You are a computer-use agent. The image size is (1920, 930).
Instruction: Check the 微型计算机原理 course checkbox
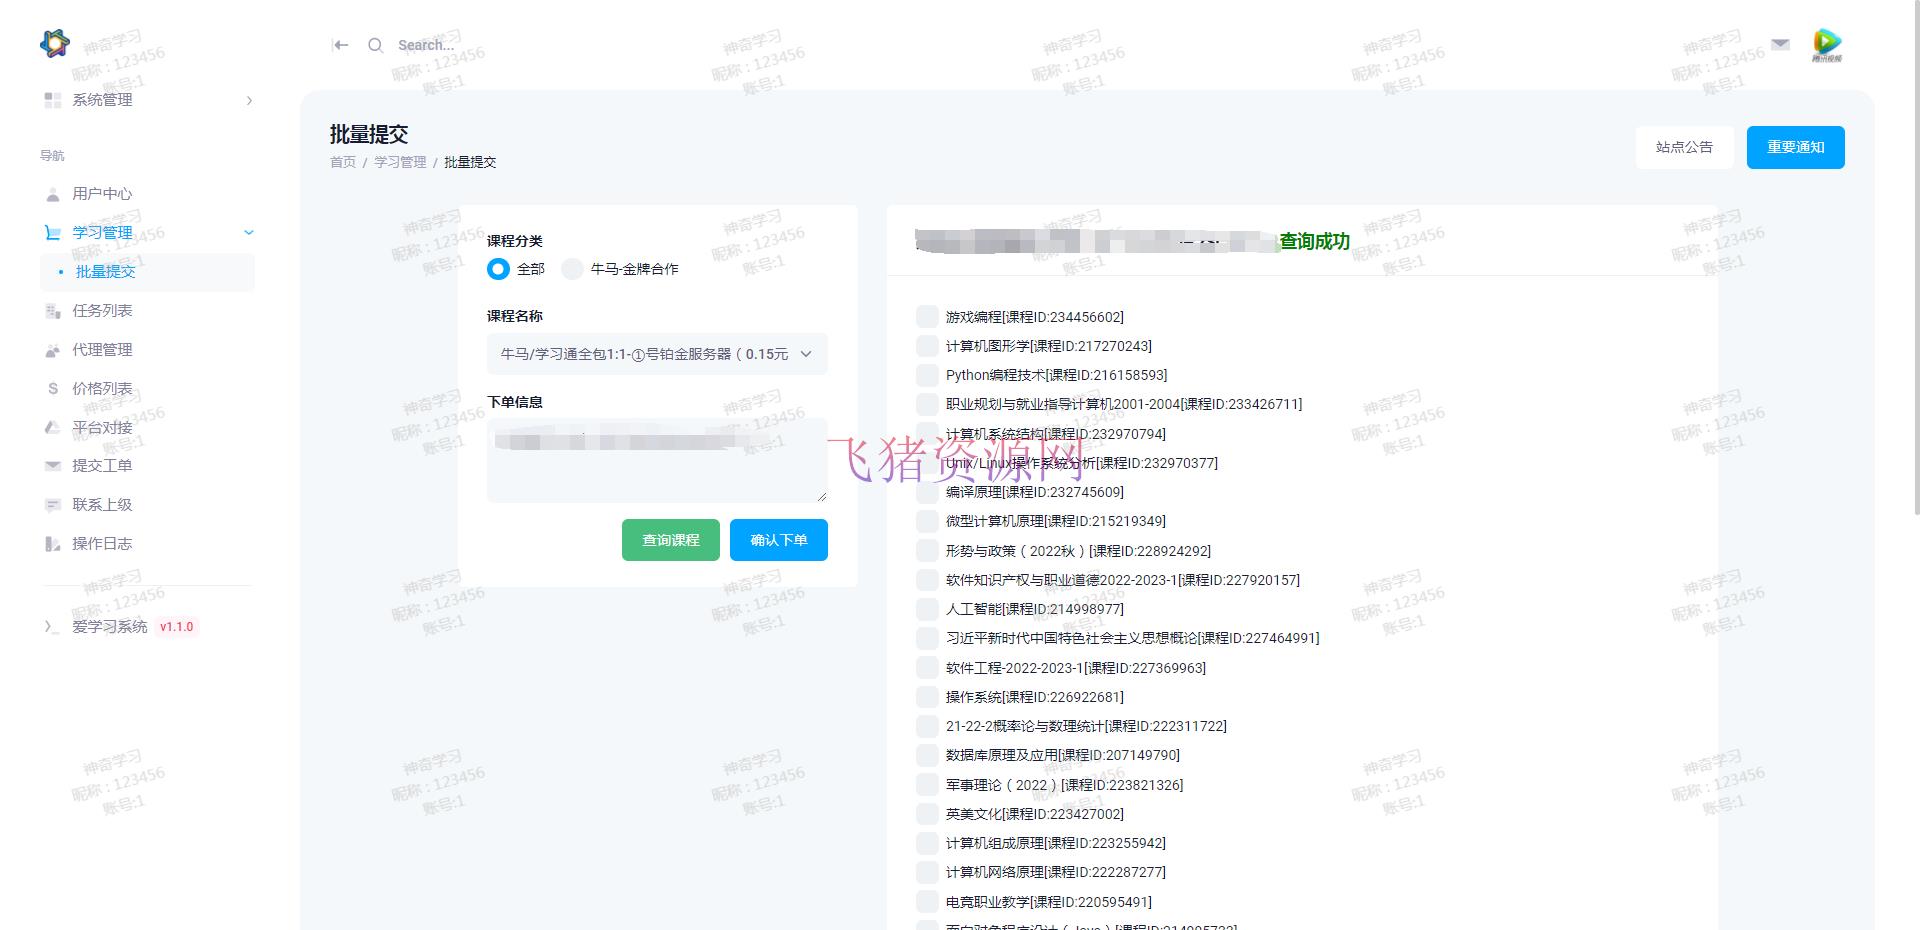point(927,521)
